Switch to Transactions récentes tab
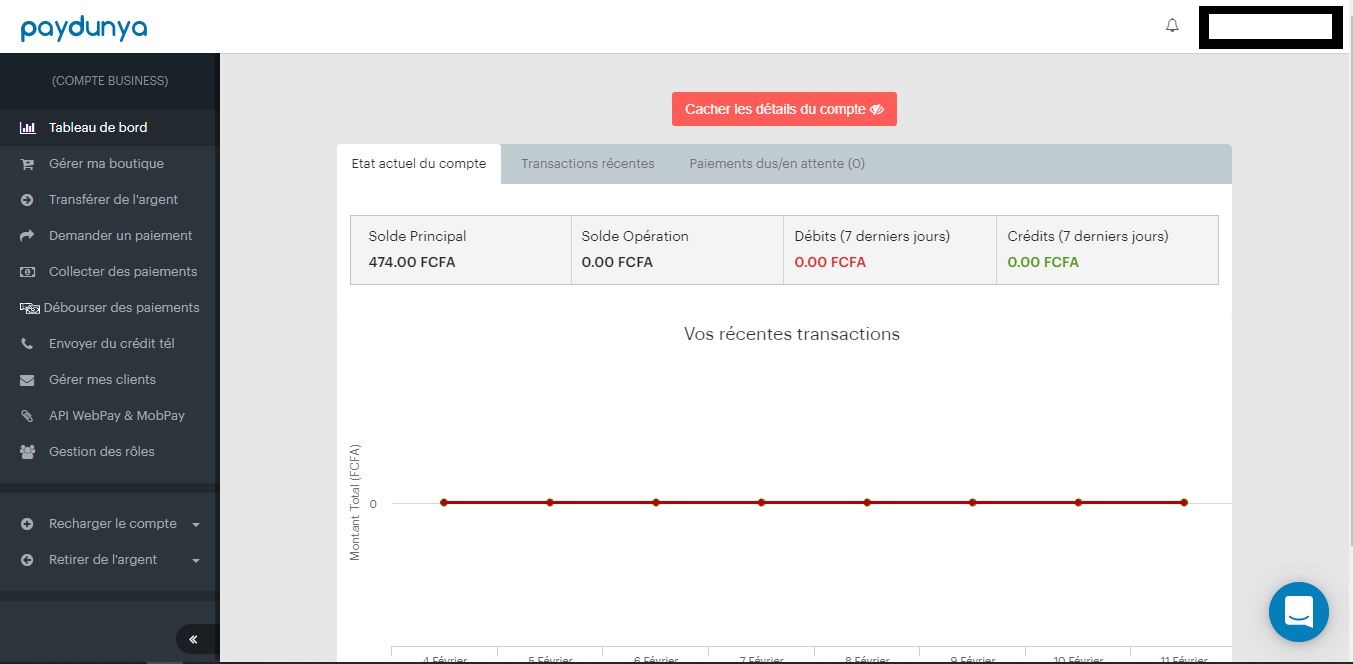The image size is (1353, 664). pos(587,164)
